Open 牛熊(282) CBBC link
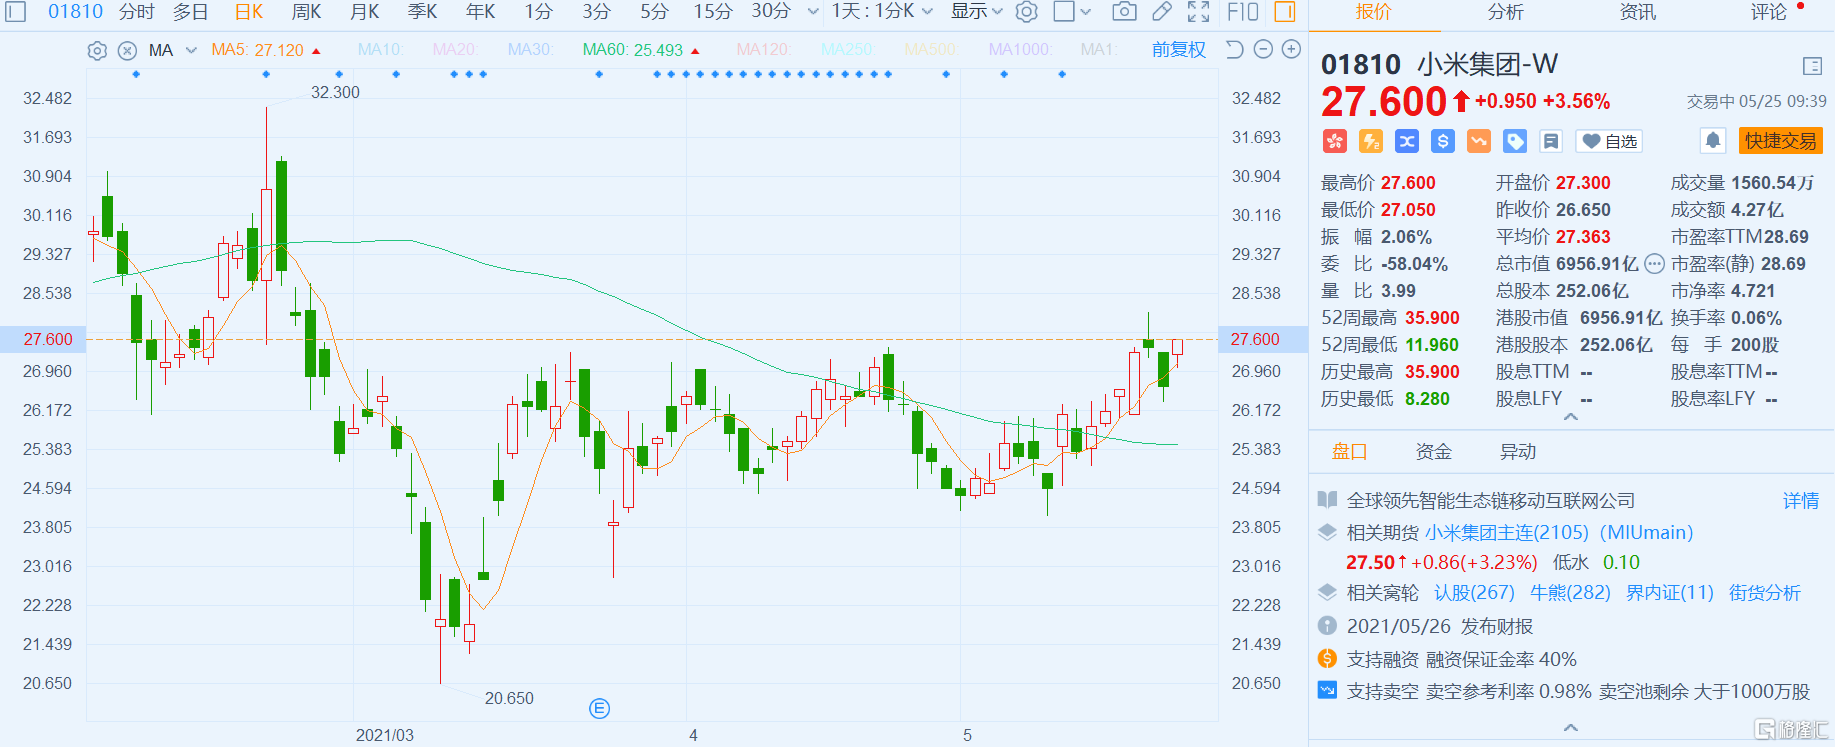Screen dimensions: 1835x747 click(1570, 593)
